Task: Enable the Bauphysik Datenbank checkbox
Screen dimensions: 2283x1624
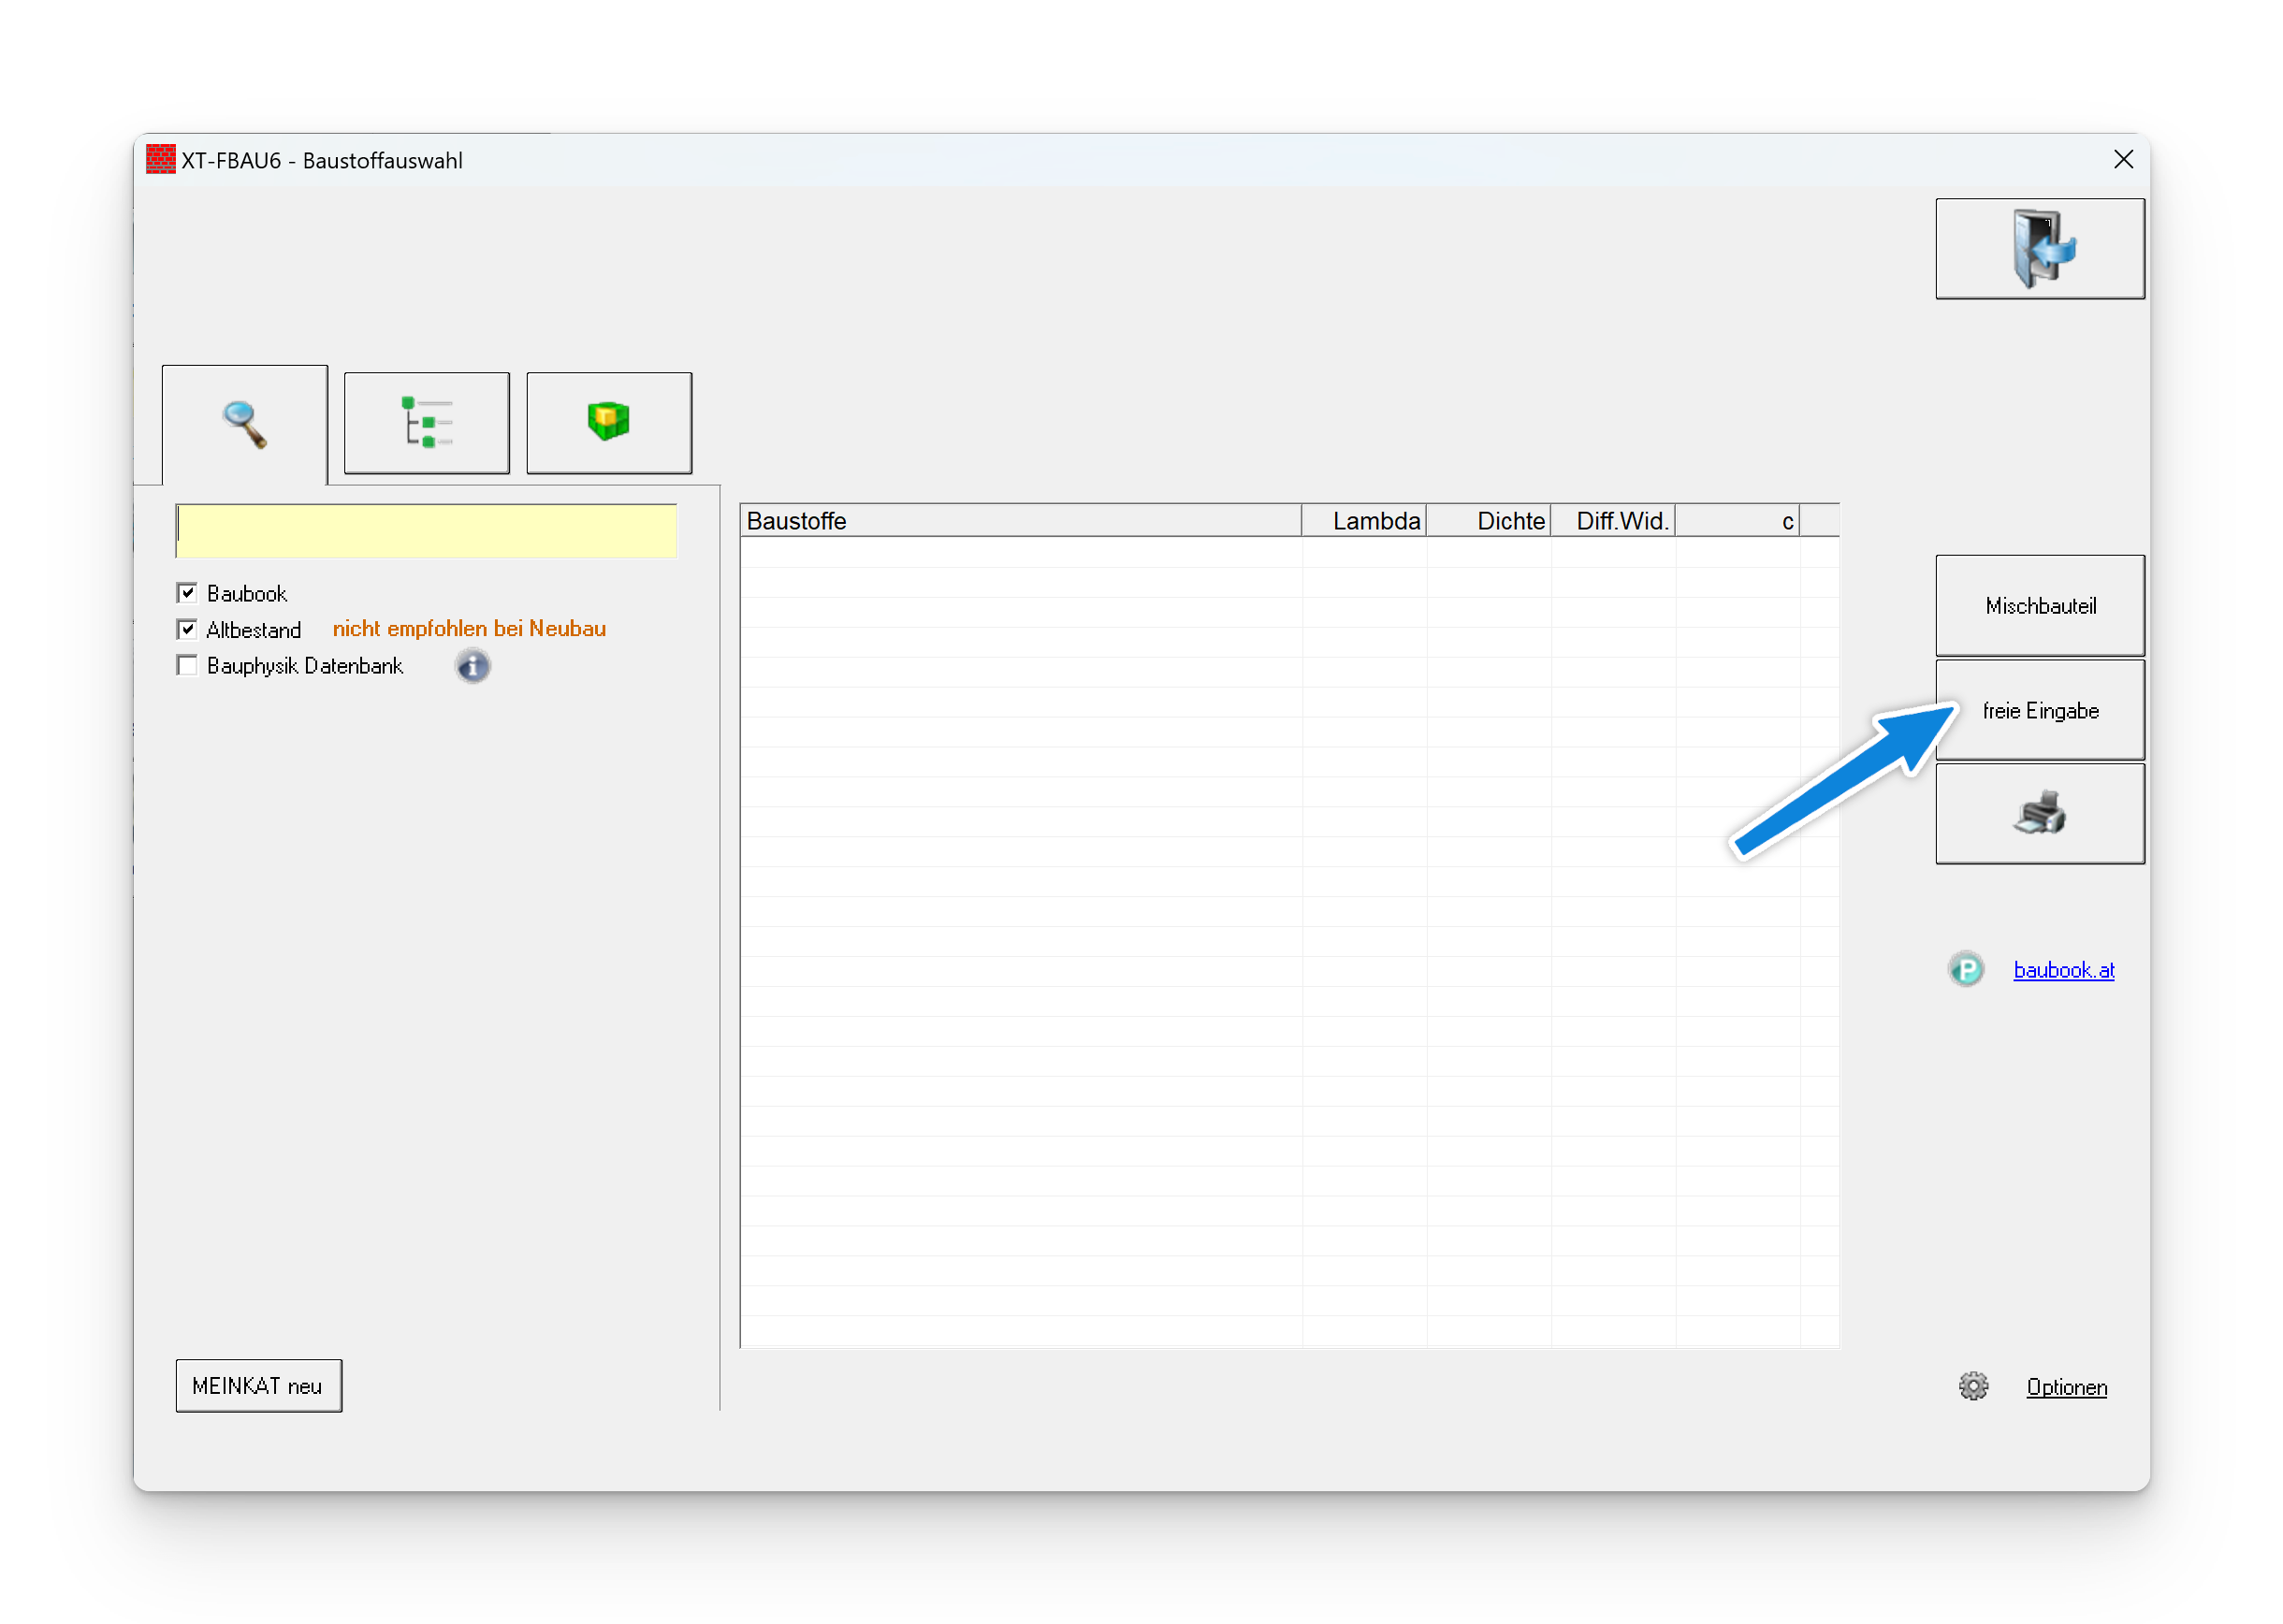Action: click(x=187, y=665)
